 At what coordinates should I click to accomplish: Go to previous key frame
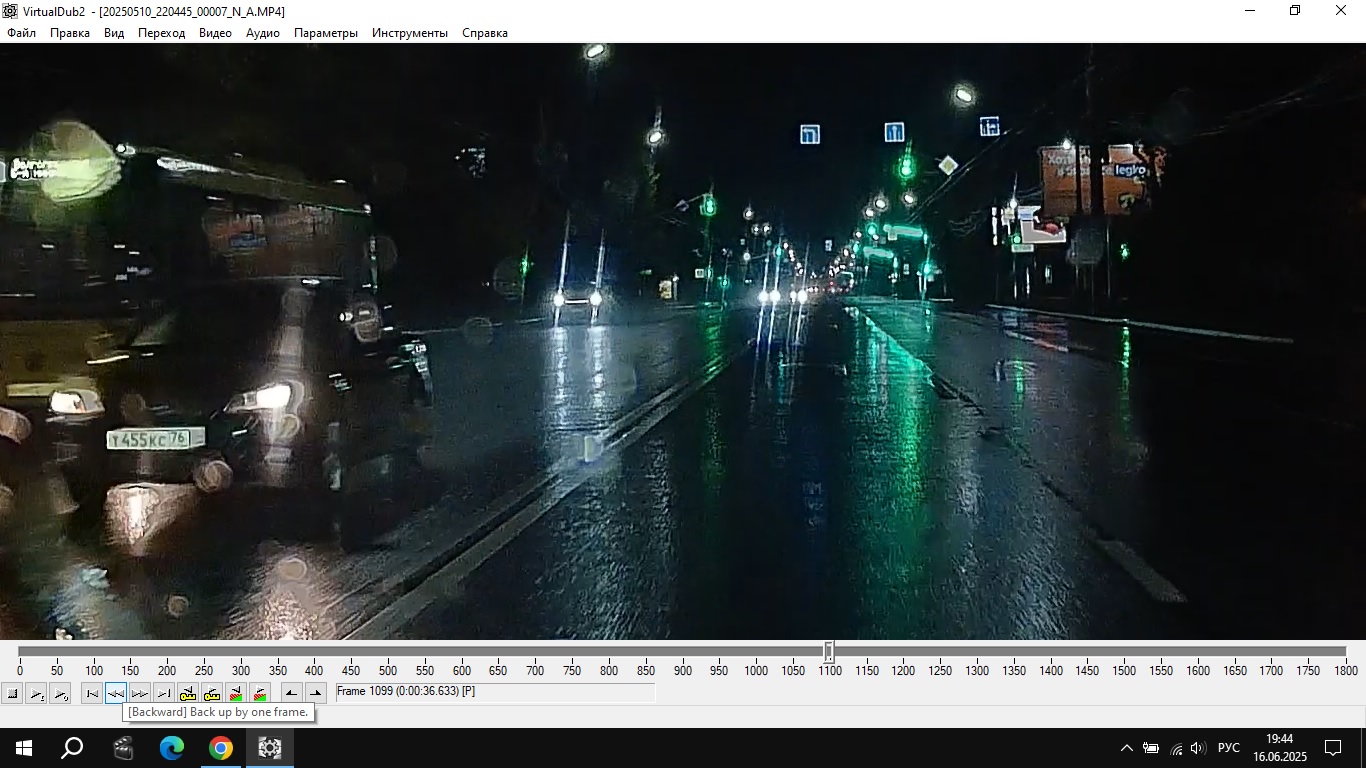[188, 693]
